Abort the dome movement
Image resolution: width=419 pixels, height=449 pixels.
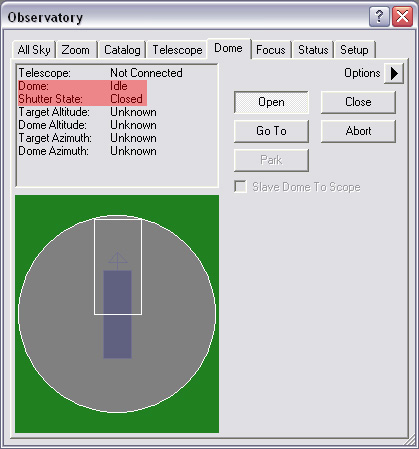tap(358, 131)
